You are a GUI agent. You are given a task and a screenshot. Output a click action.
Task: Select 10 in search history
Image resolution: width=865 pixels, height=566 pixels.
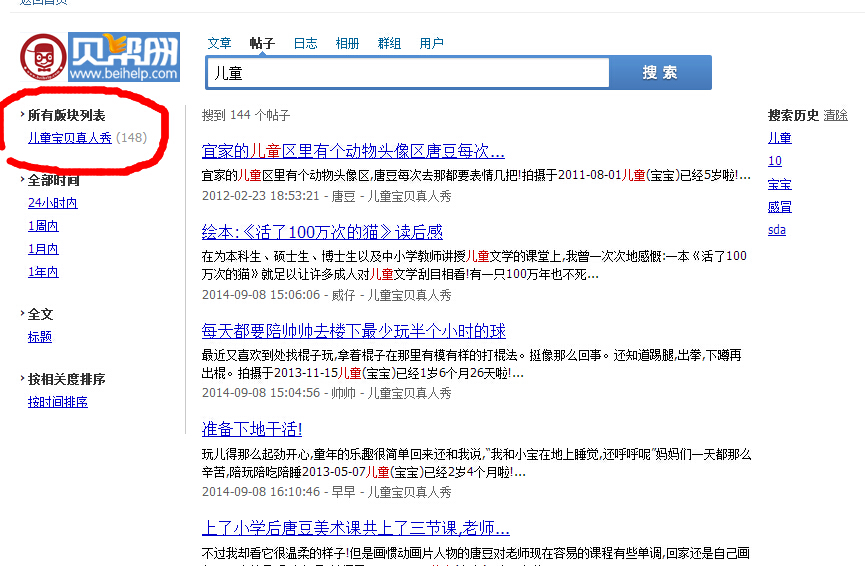coord(775,161)
